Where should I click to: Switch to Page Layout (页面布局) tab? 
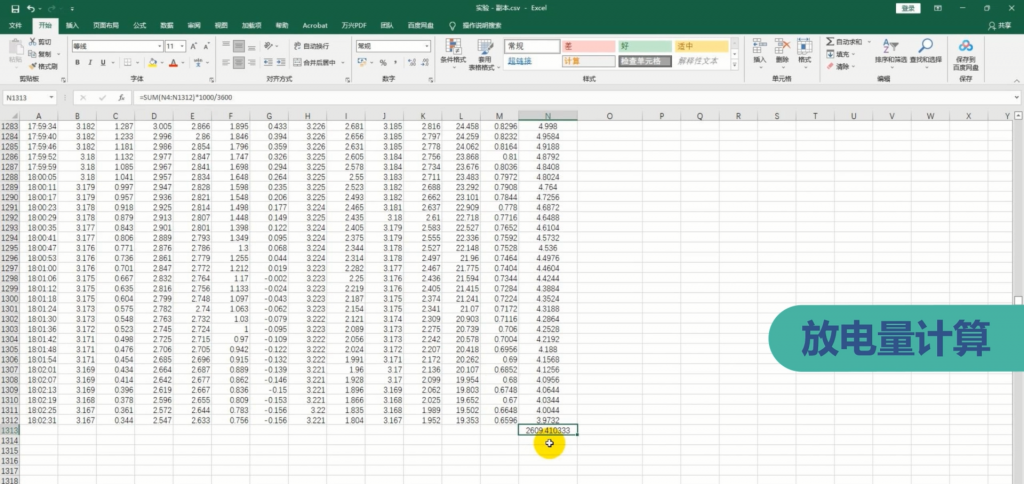[106, 25]
